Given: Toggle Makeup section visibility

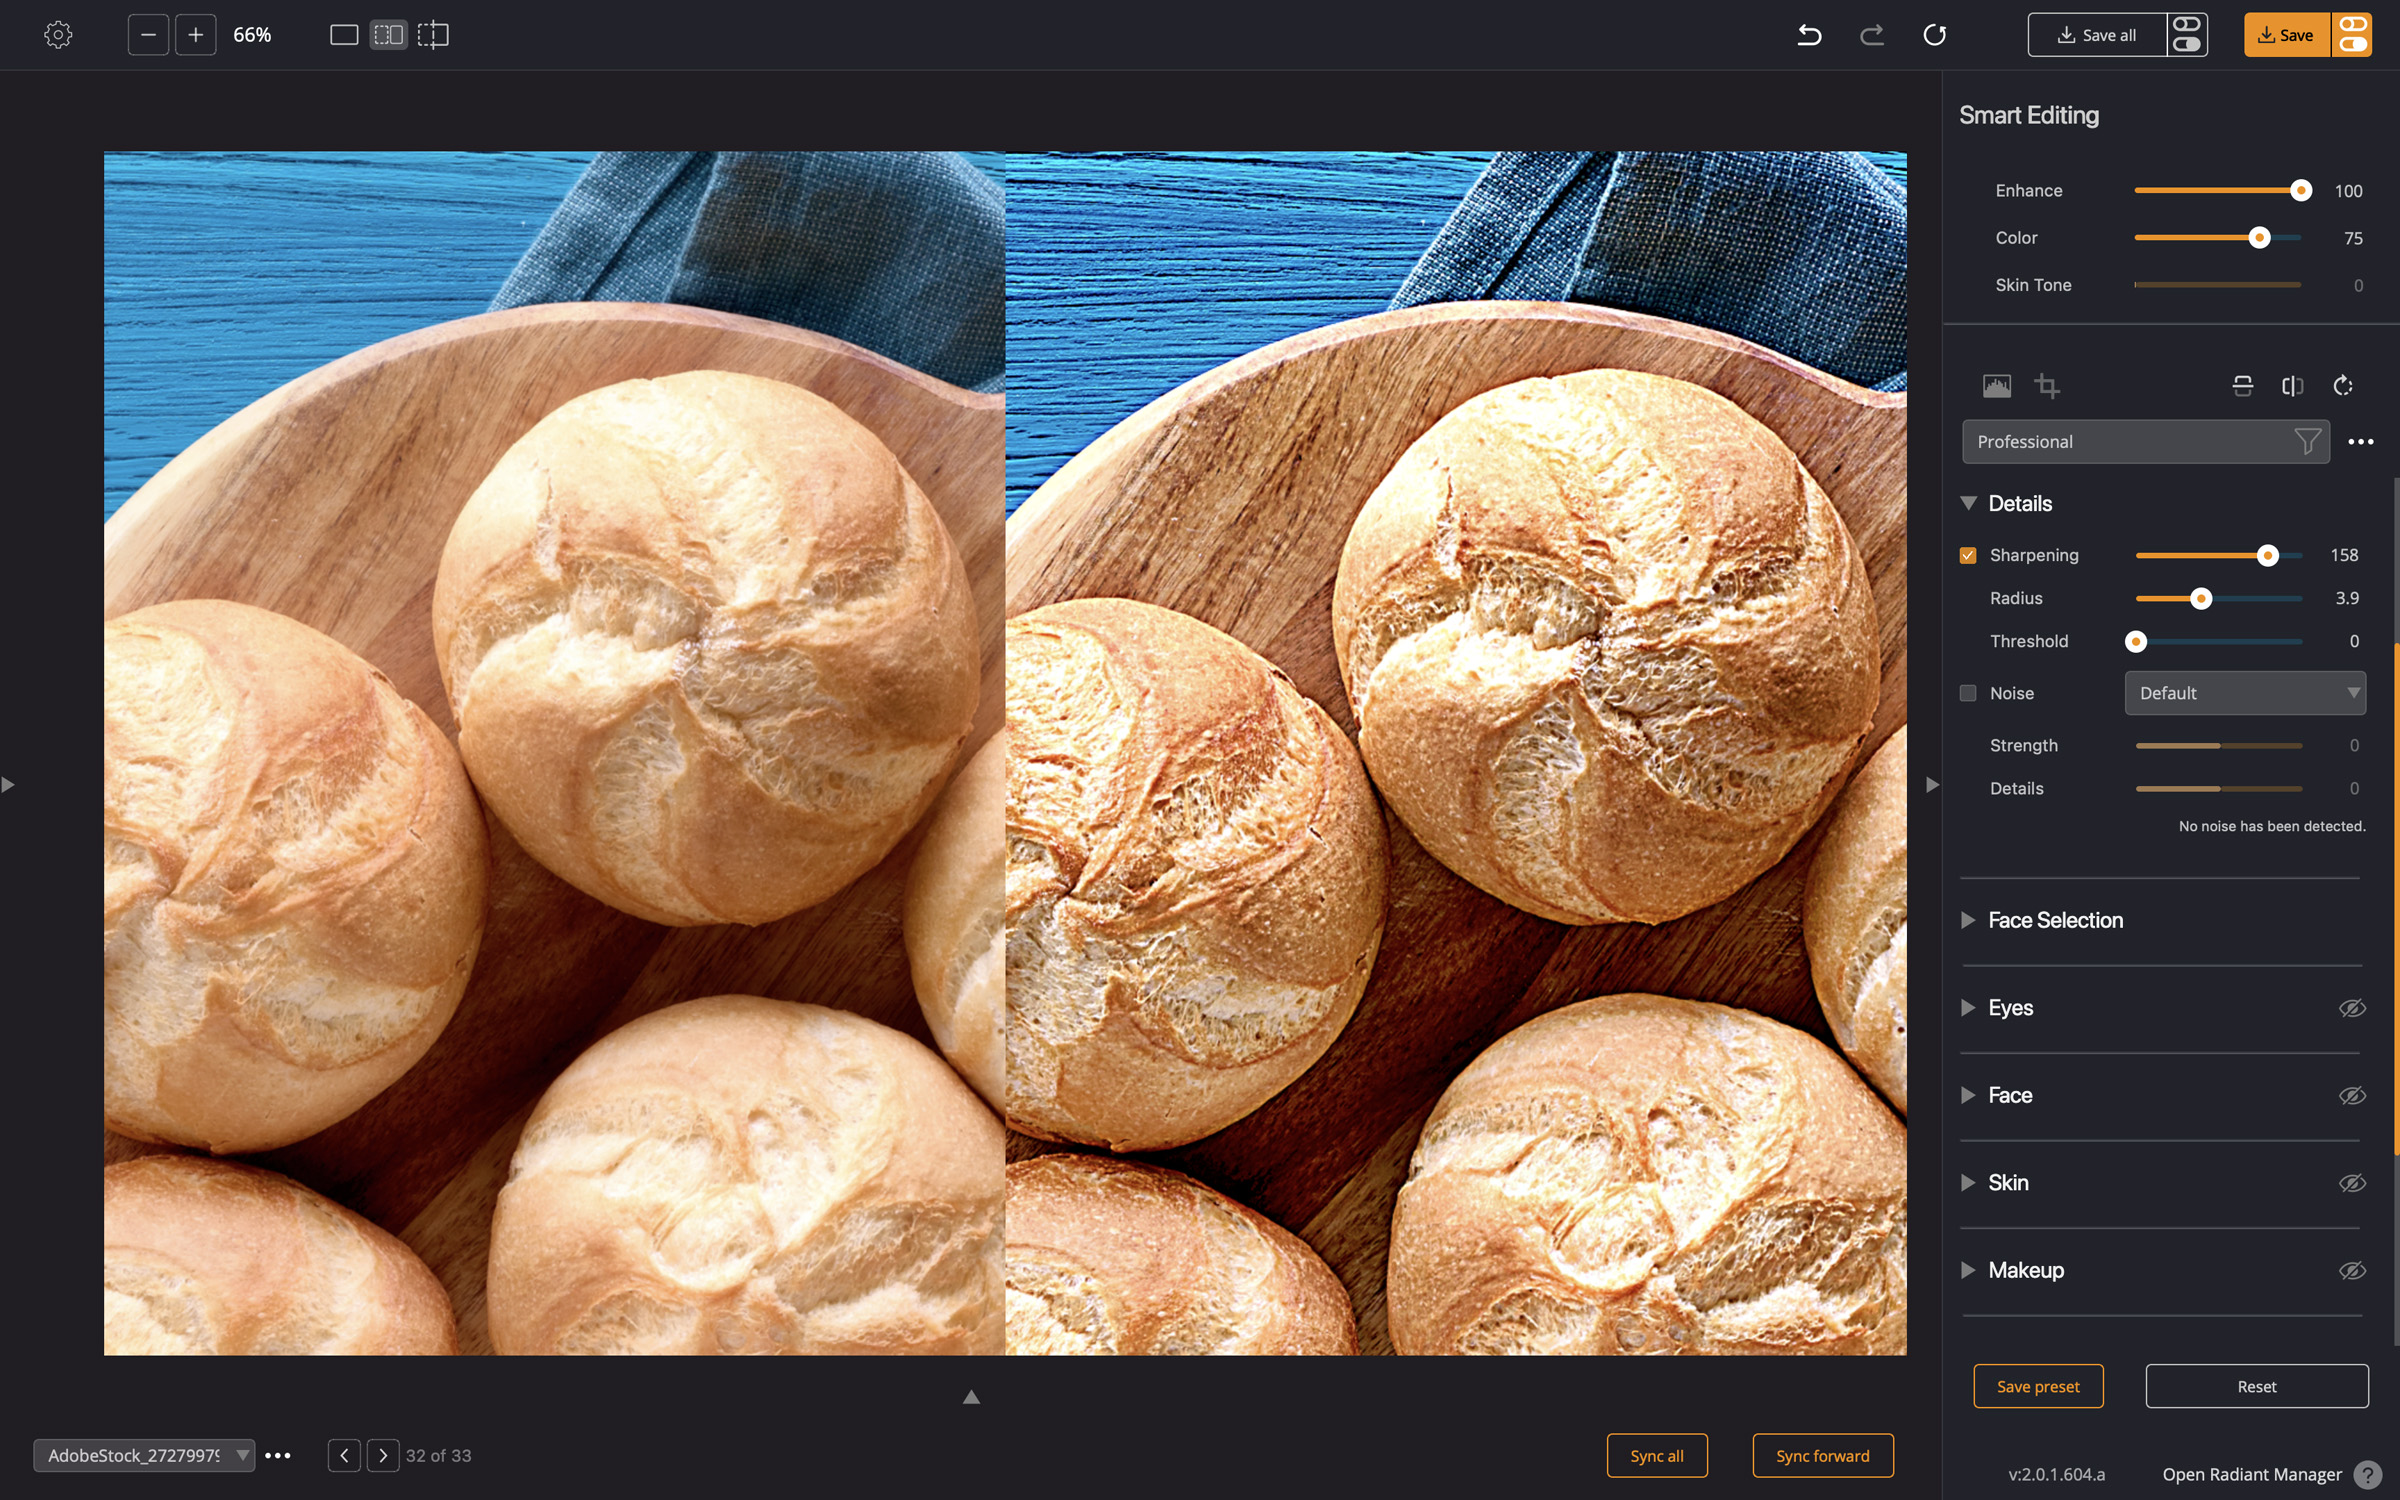Looking at the screenshot, I should 2352,1271.
